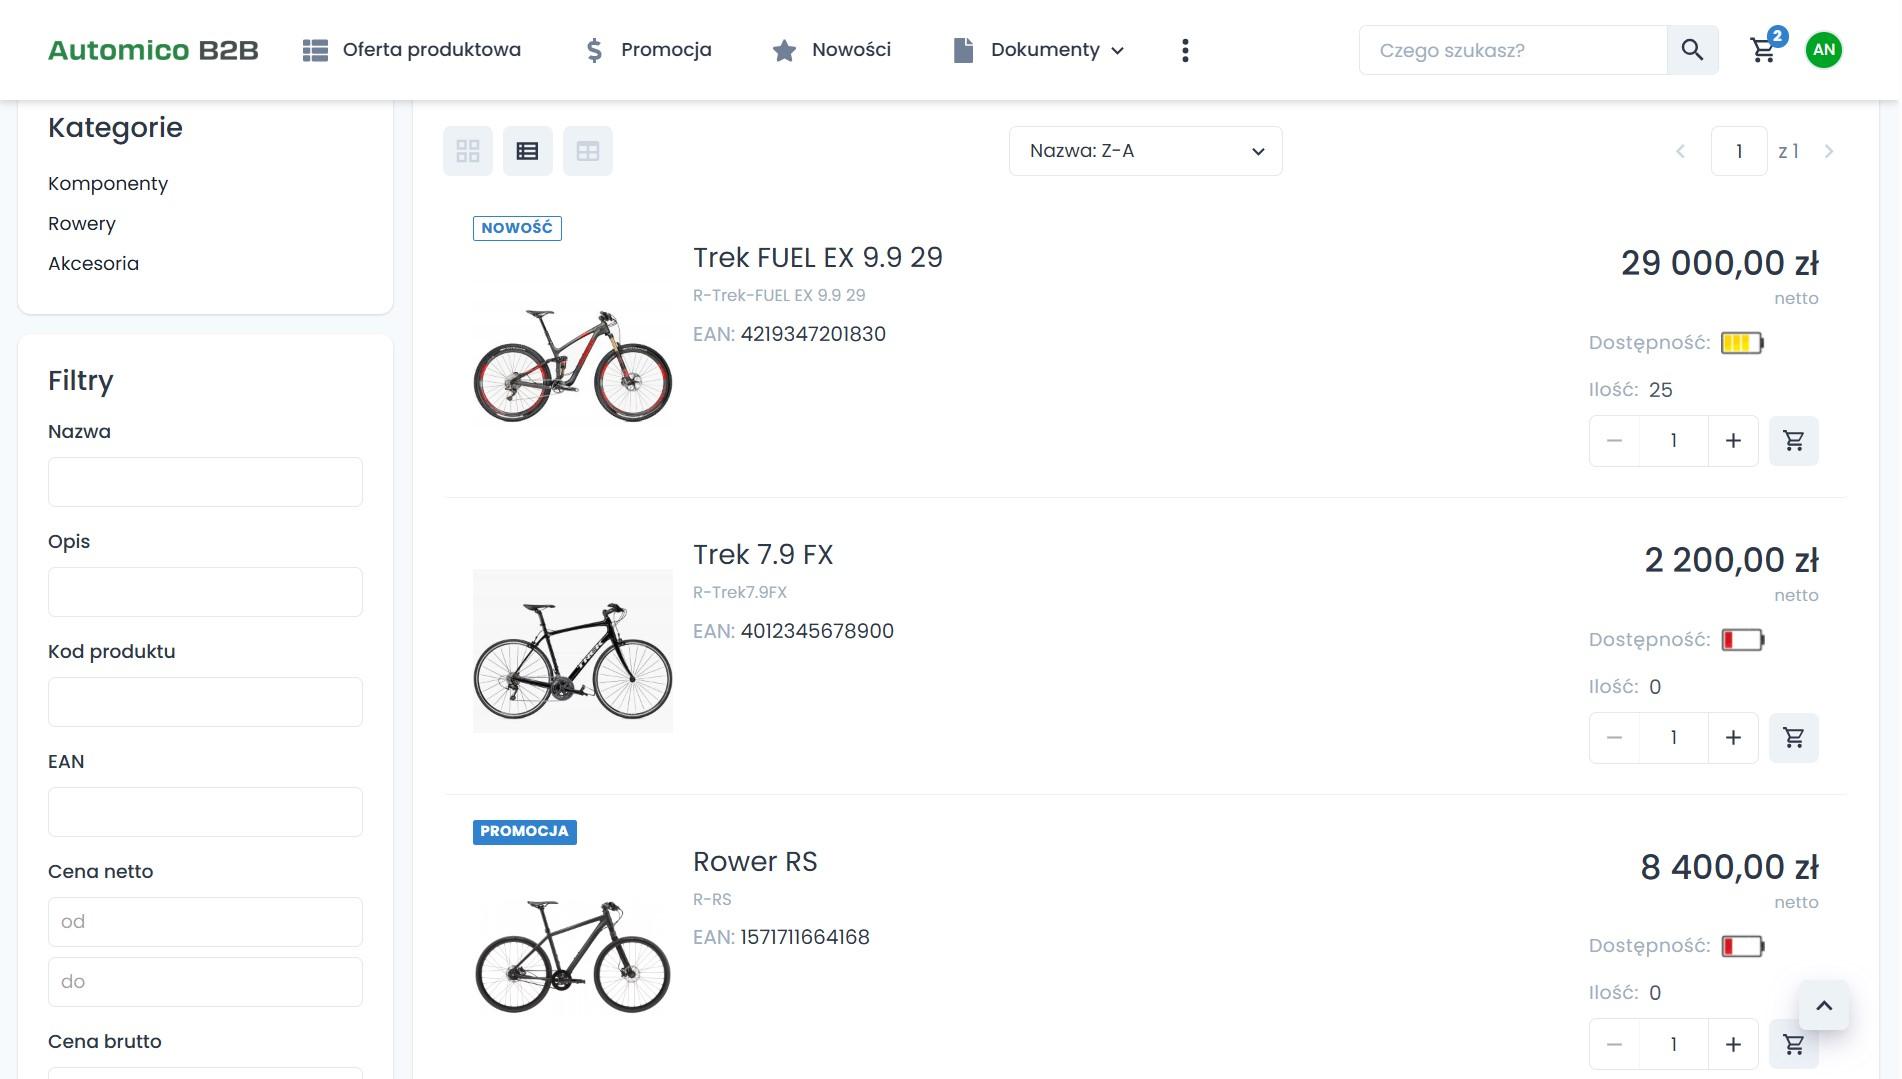Add Trek FUEL EX 9.9 29 to cart
The width and height of the screenshot is (1902, 1079).
coord(1793,441)
